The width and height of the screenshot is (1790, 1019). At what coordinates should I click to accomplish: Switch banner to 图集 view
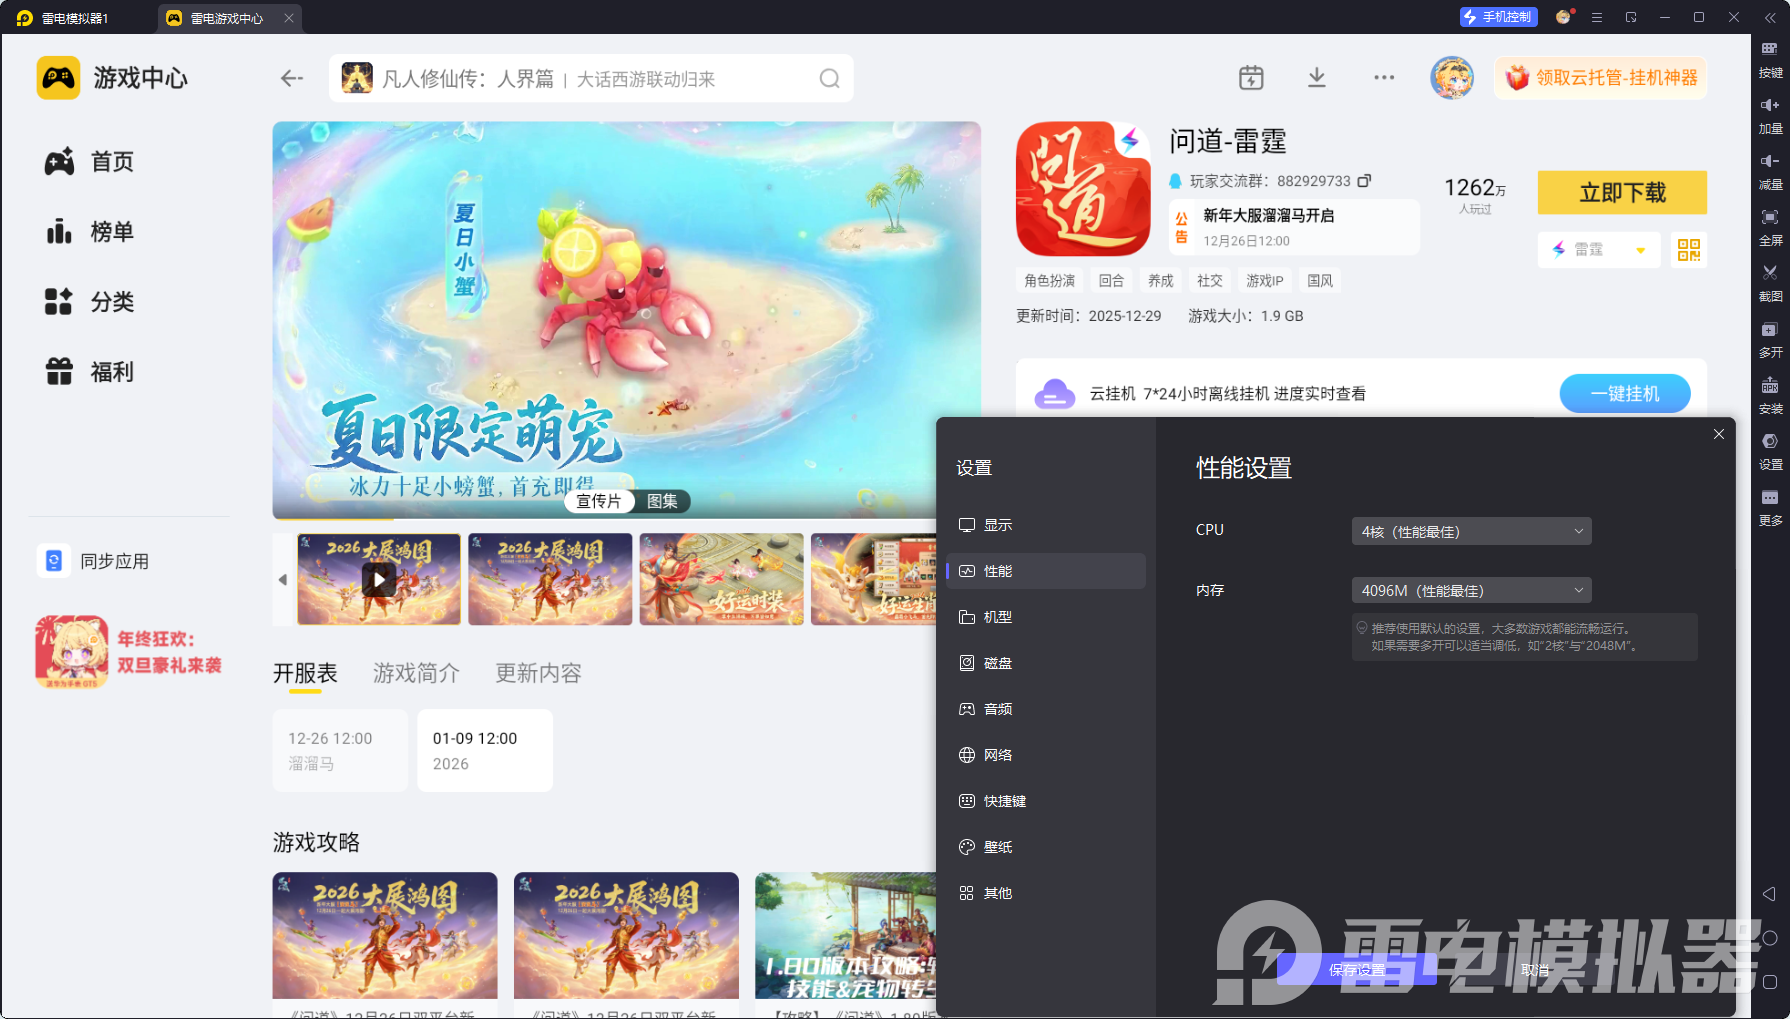[662, 501]
